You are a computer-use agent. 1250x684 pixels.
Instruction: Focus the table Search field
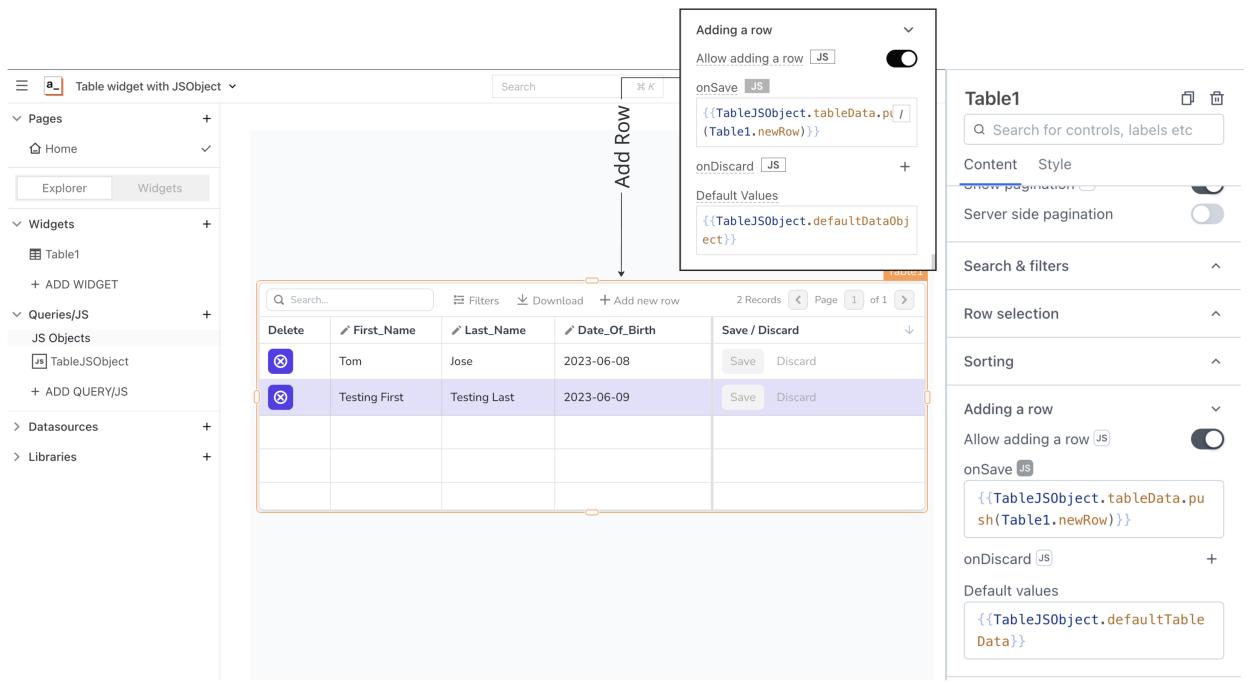coord(350,300)
